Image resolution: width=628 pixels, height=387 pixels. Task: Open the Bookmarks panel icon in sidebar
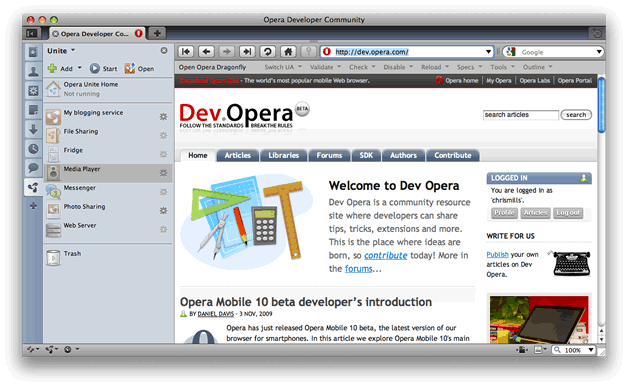[33, 52]
